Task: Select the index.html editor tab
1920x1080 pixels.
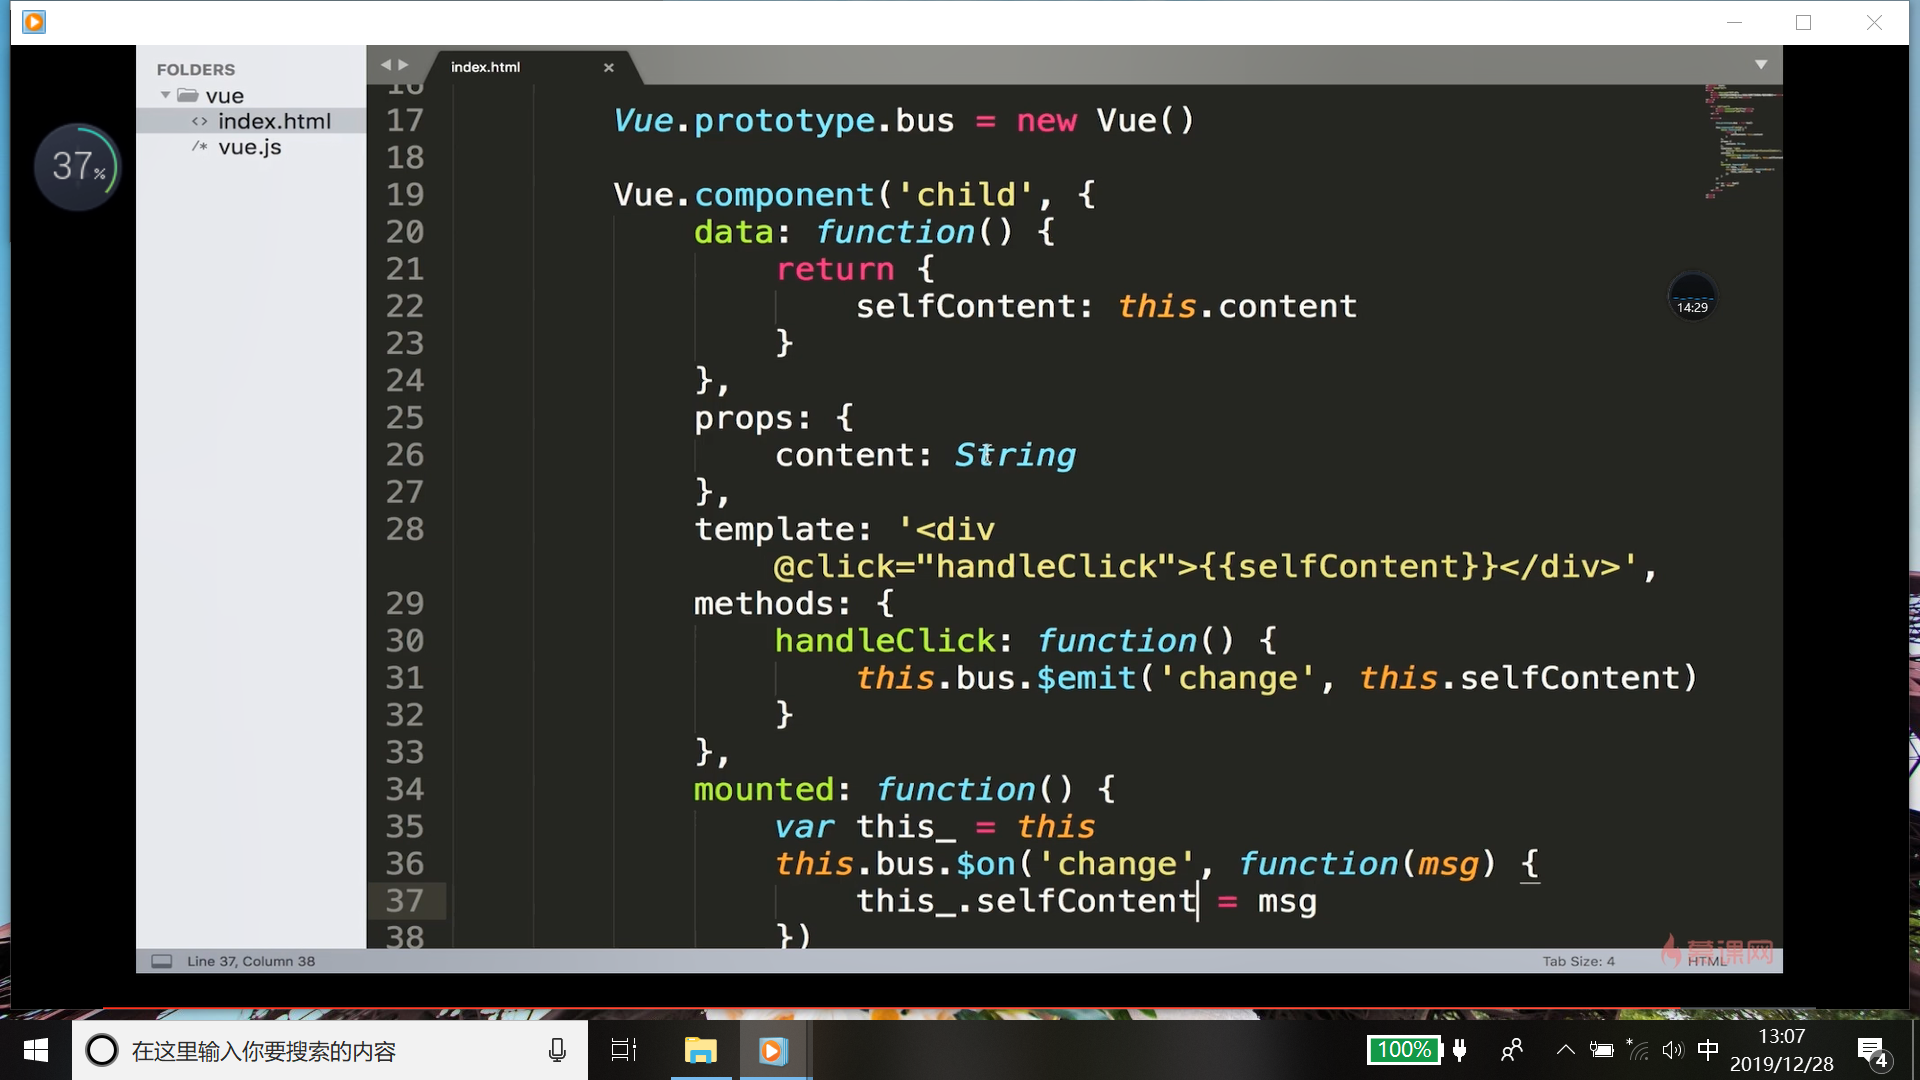Action: coord(486,67)
